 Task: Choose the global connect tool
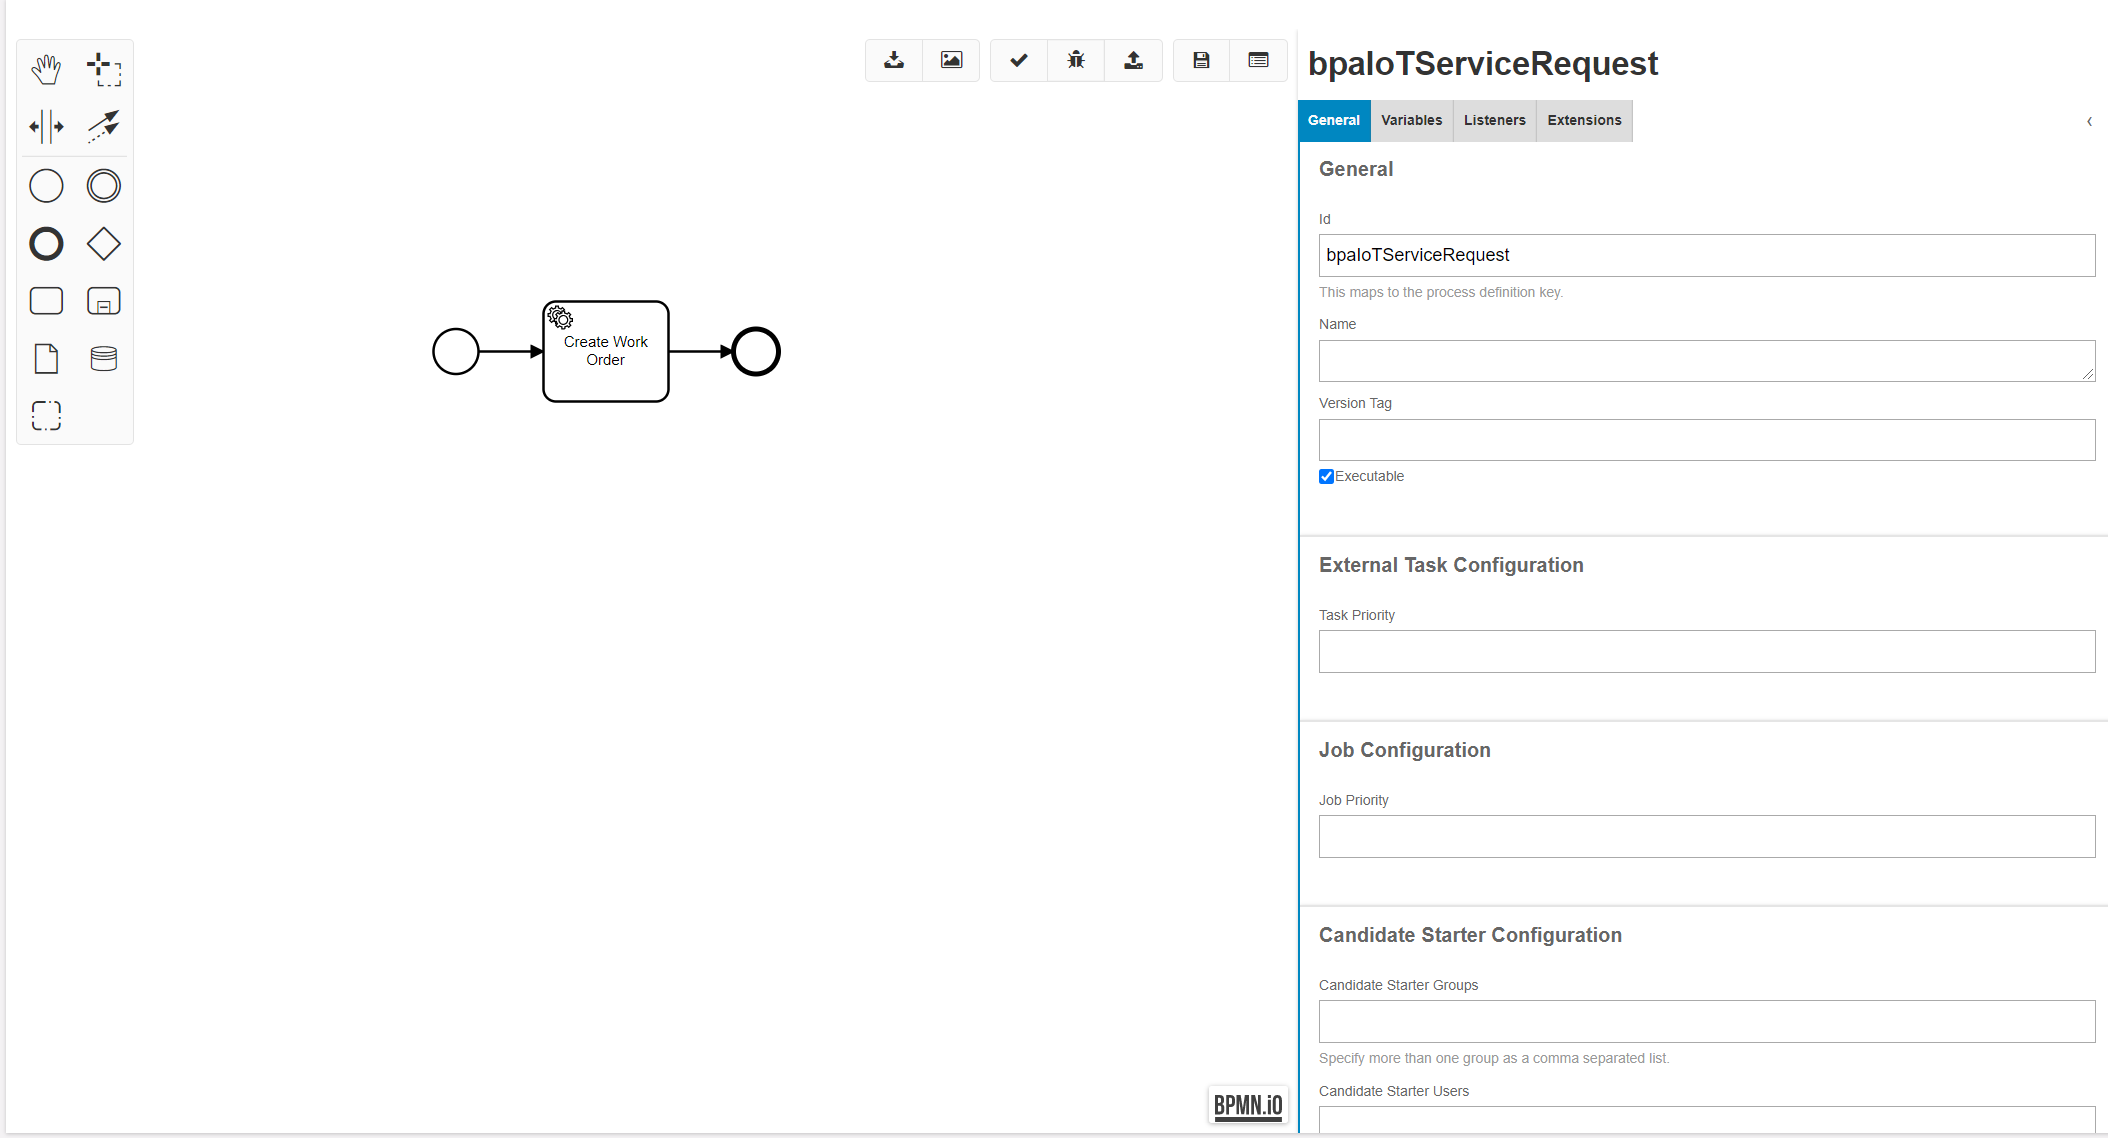click(x=103, y=127)
